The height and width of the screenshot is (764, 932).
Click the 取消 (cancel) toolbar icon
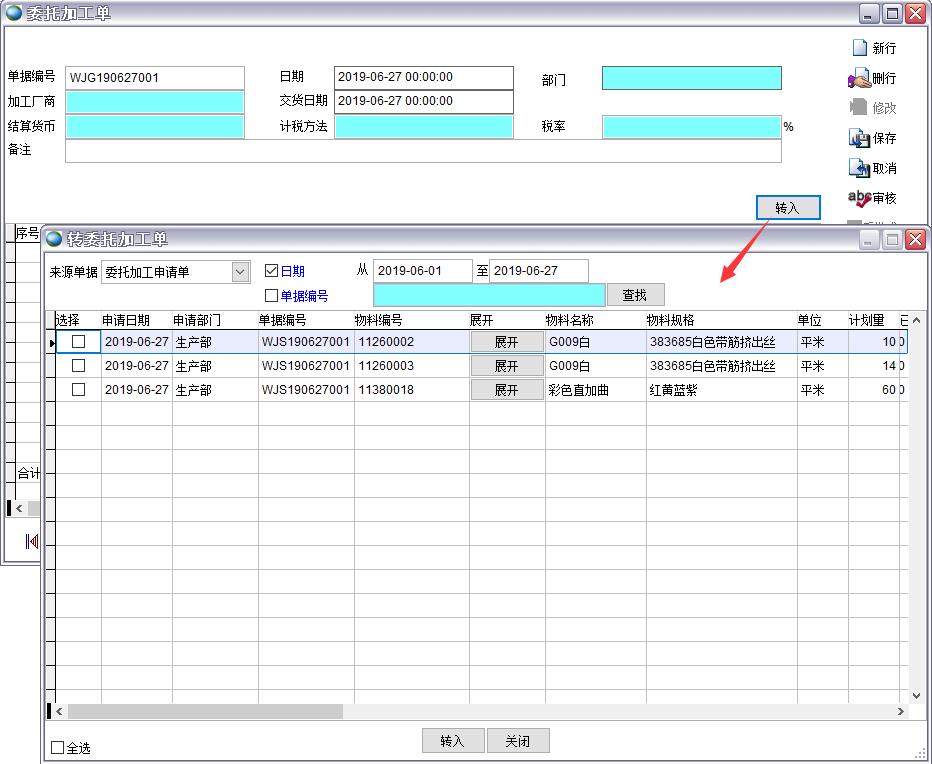coord(859,168)
